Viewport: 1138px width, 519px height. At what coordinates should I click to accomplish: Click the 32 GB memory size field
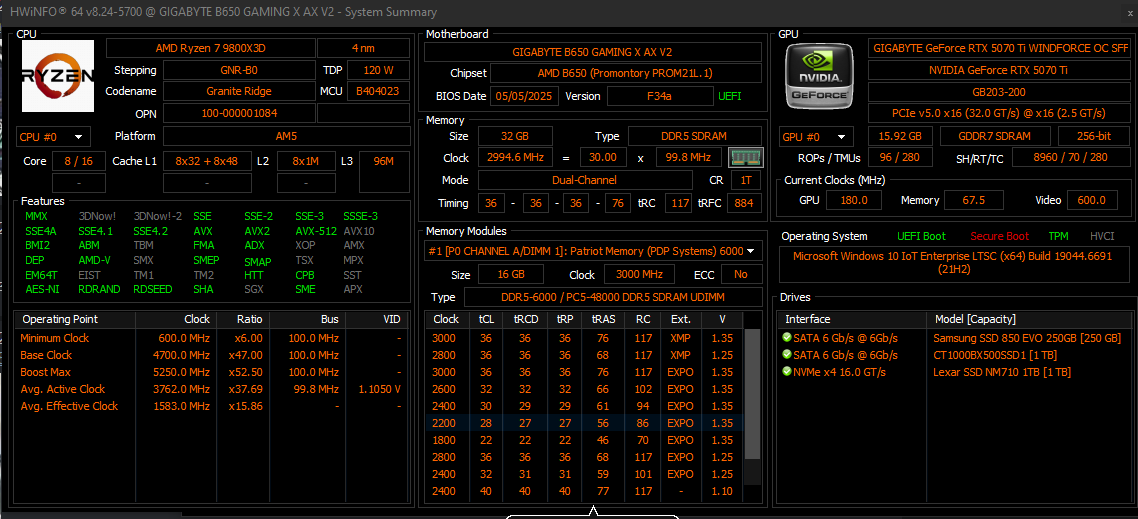pos(515,136)
